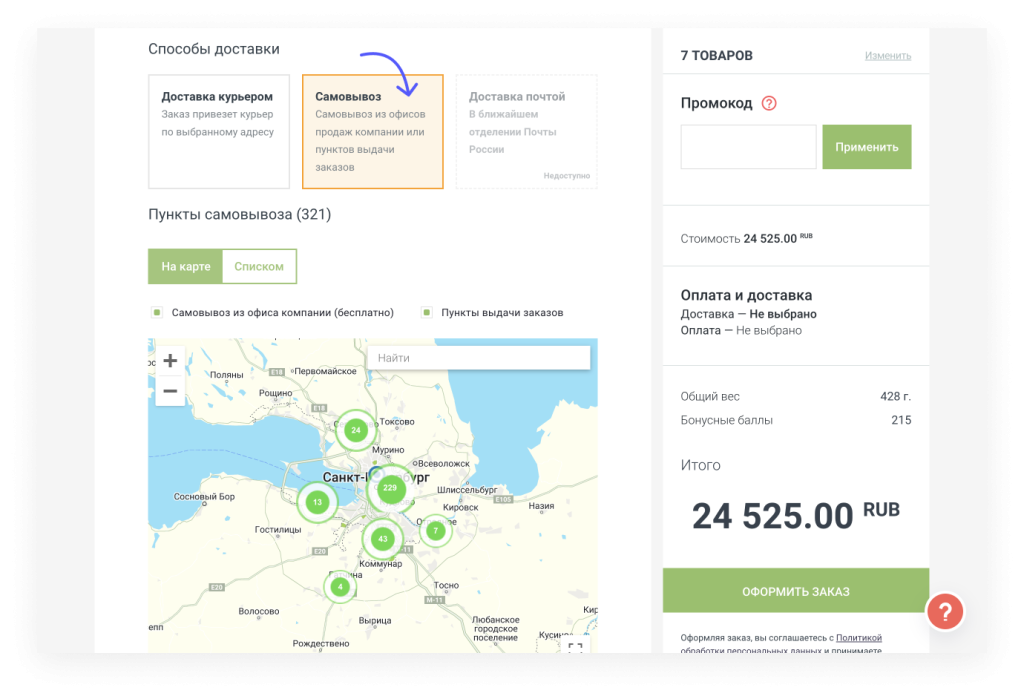Select the "Доставка курьером" delivery option

[218, 132]
